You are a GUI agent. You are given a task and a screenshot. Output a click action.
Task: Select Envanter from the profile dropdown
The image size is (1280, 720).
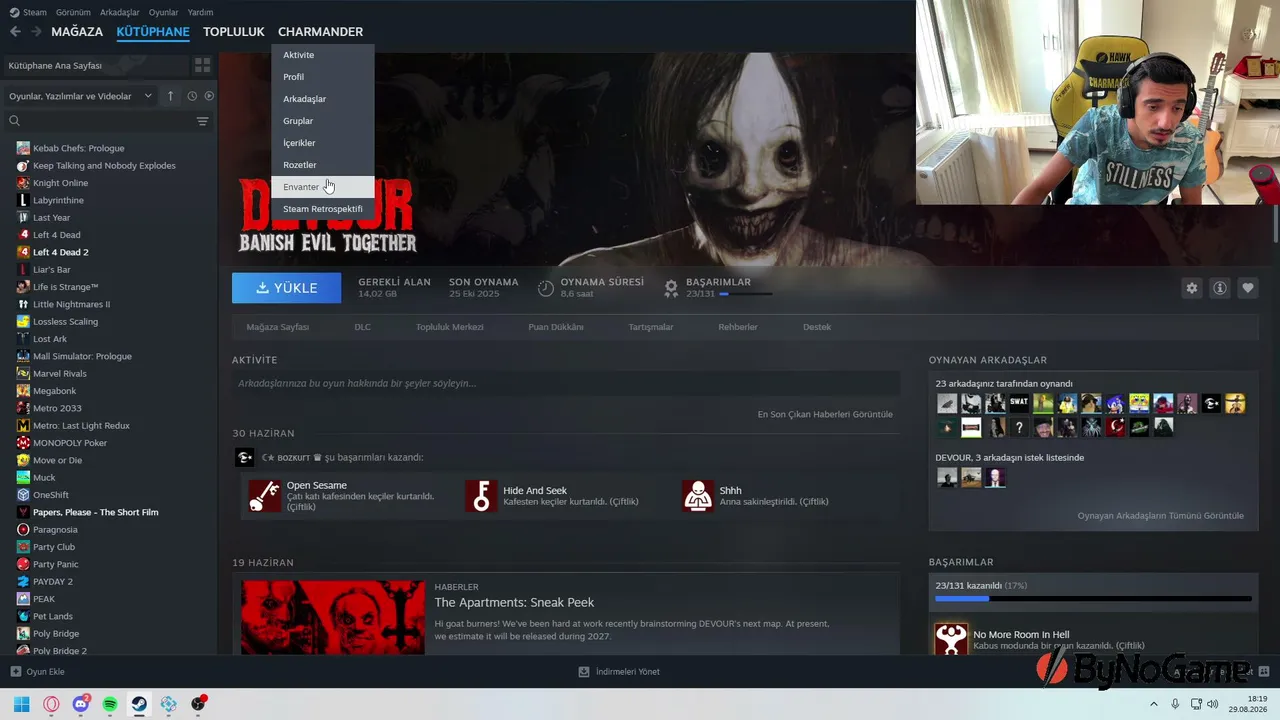[x=322, y=187]
